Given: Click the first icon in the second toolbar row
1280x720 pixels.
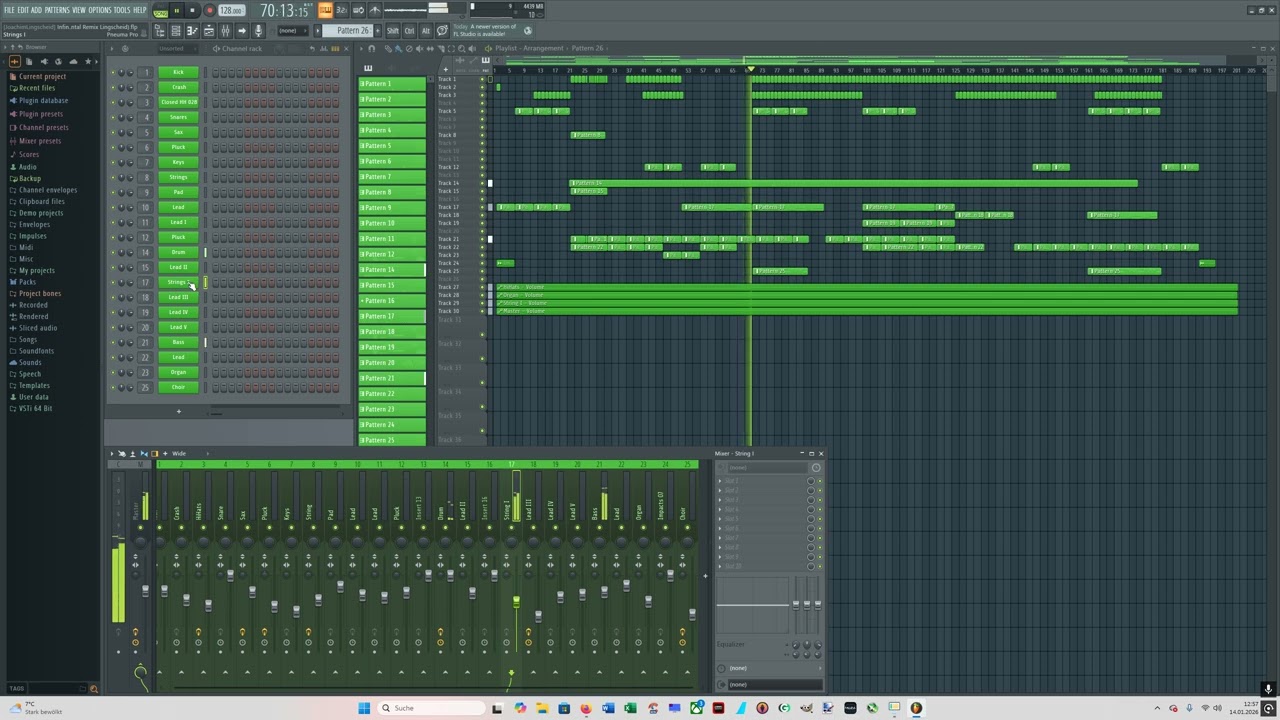Looking at the screenshot, I should (x=159, y=31).
